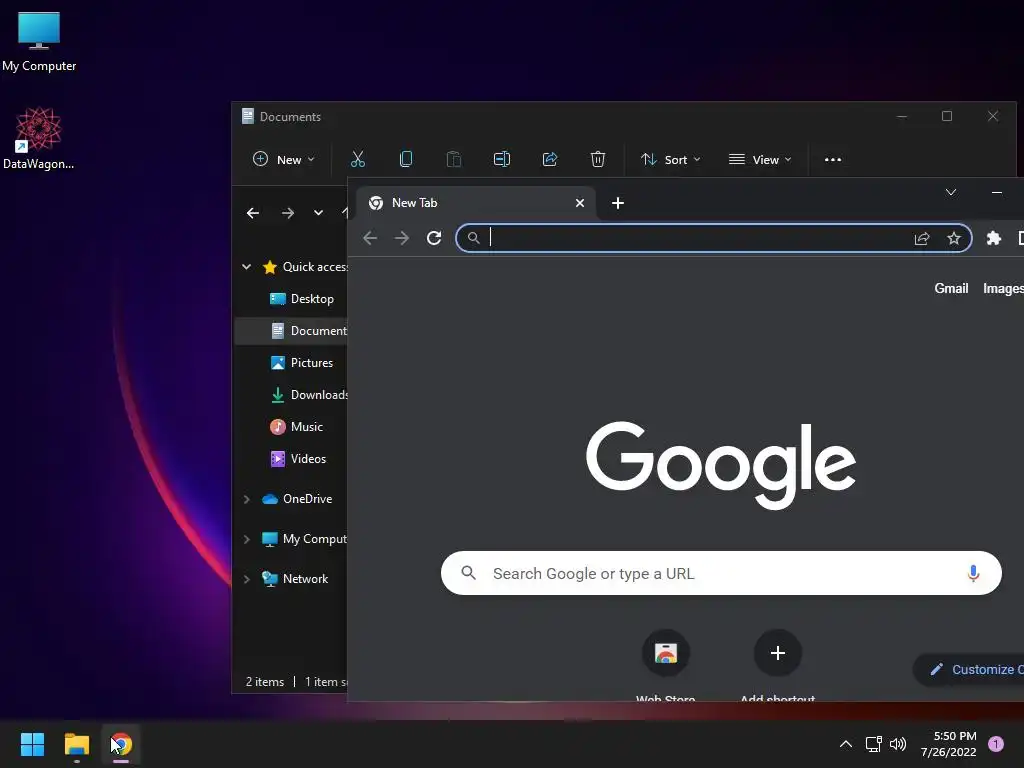Screen dimensions: 1024x768
Task: Click the Chrome taskbar icon
Action: click(121, 744)
